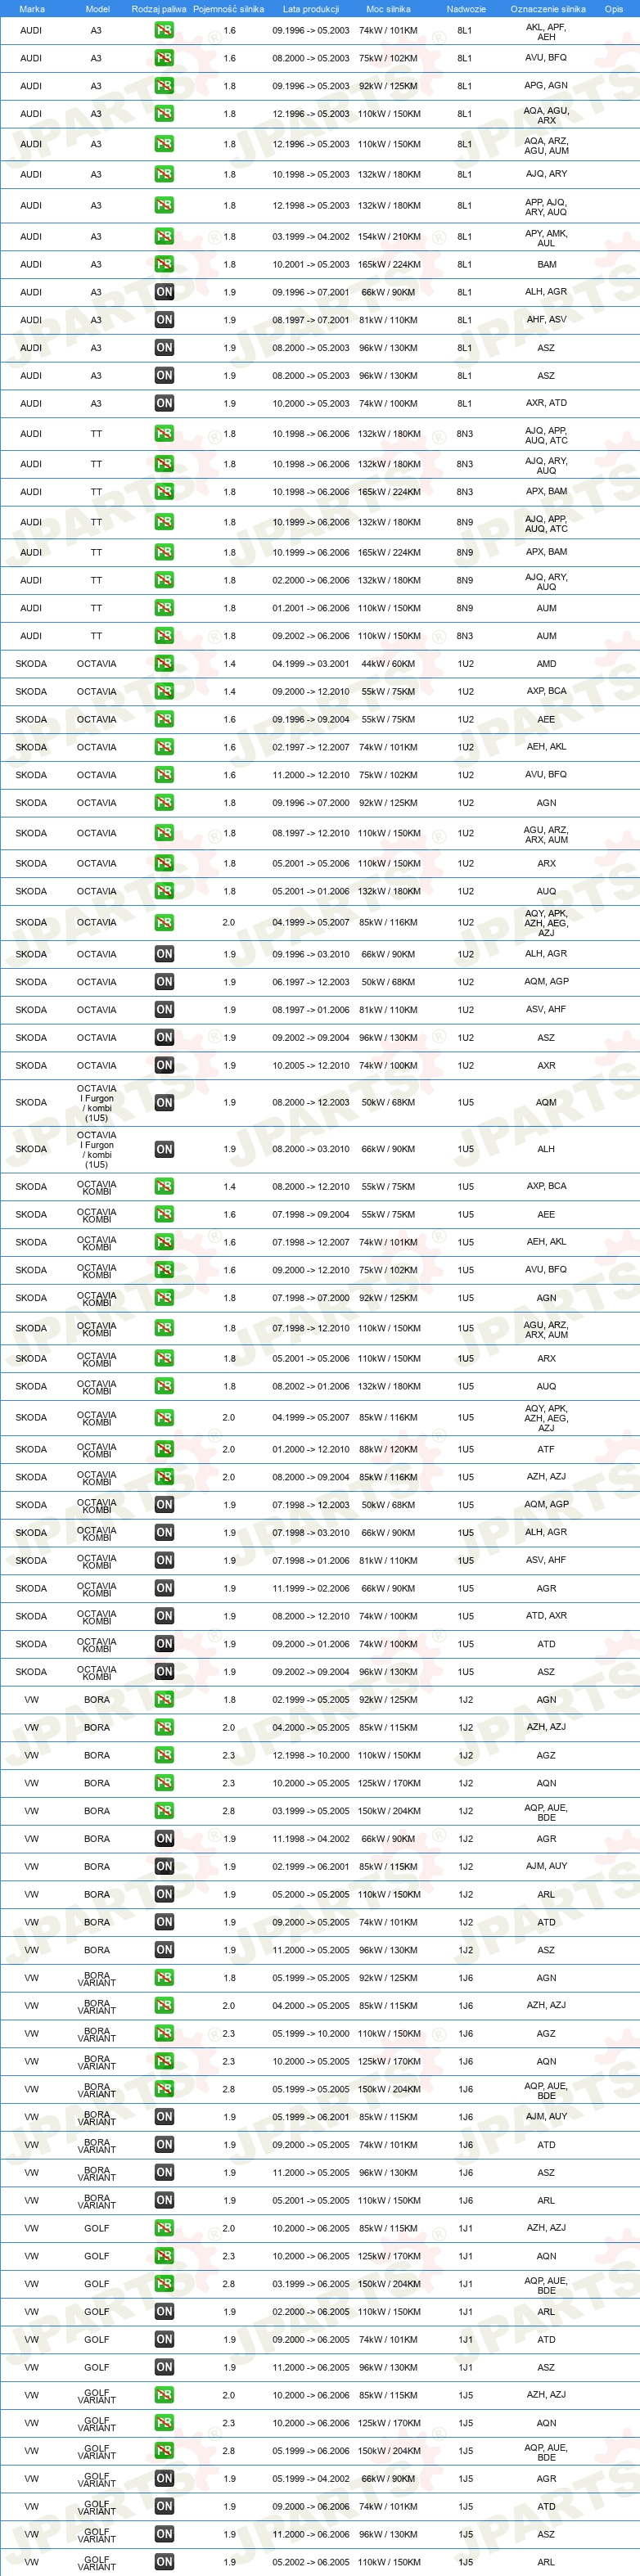640x2576 pixels.
Task: Click petrol icon in Golf Variant 1J5 AZH, AZJ row
Action: [x=164, y=2395]
